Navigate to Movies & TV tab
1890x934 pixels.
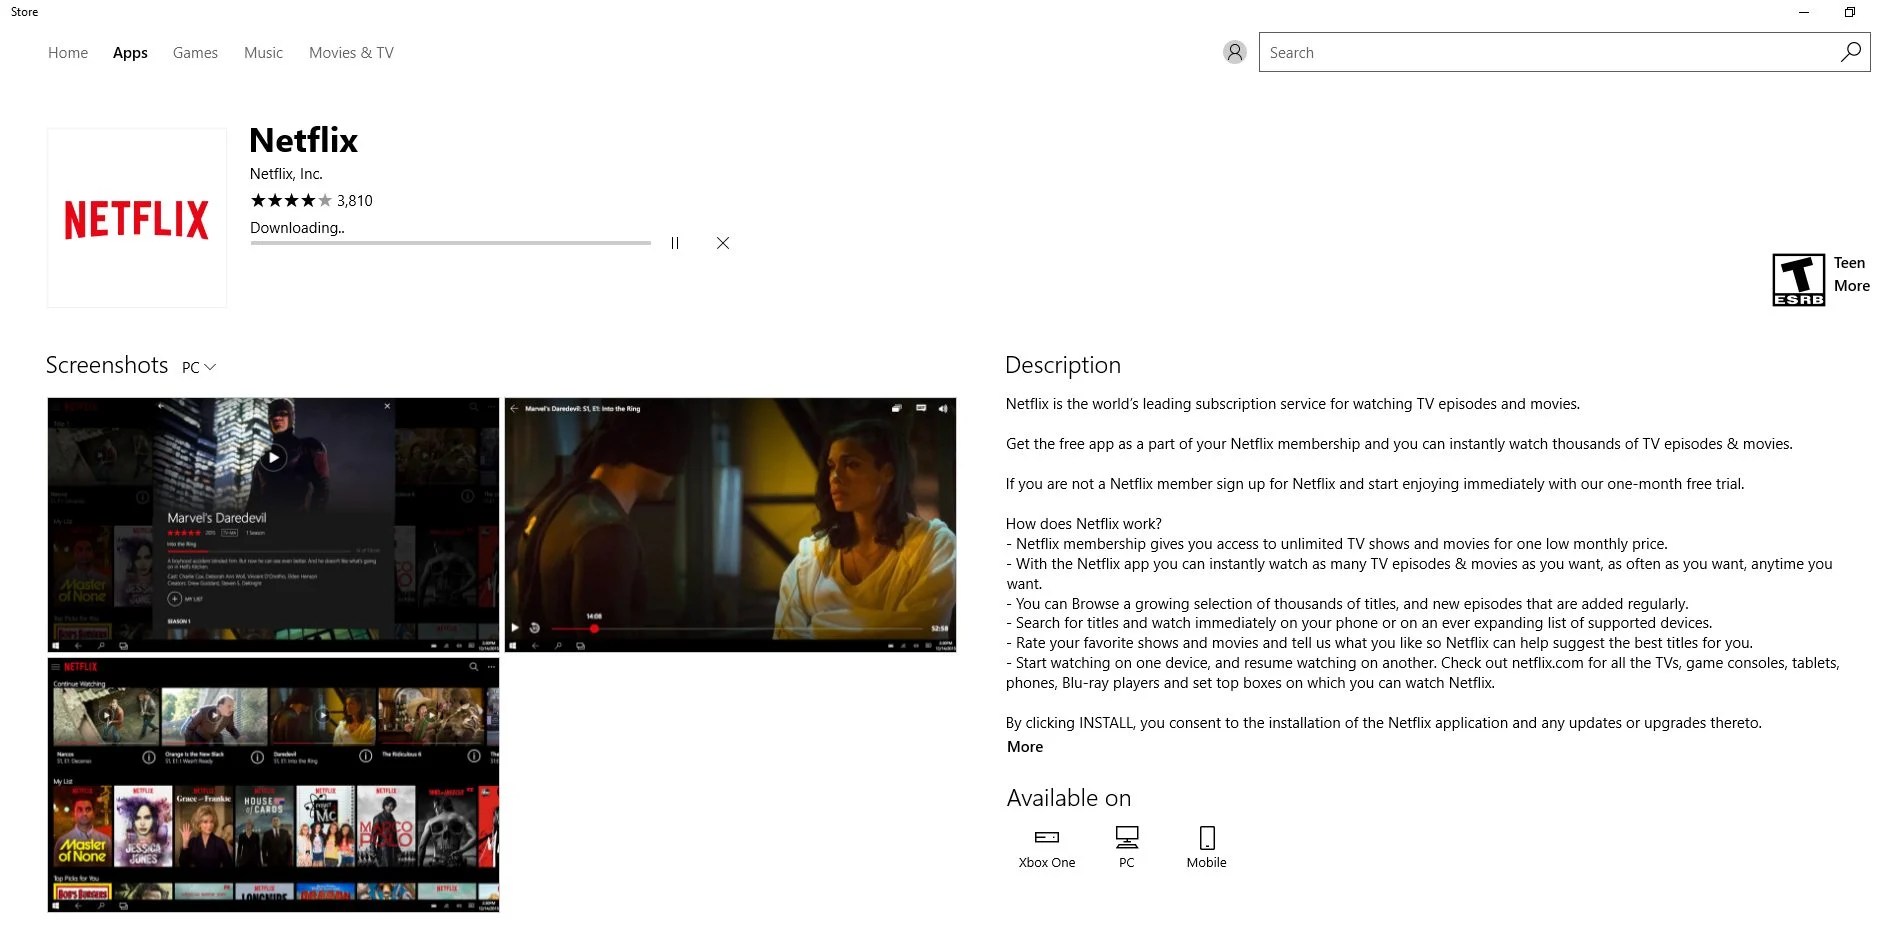point(351,53)
